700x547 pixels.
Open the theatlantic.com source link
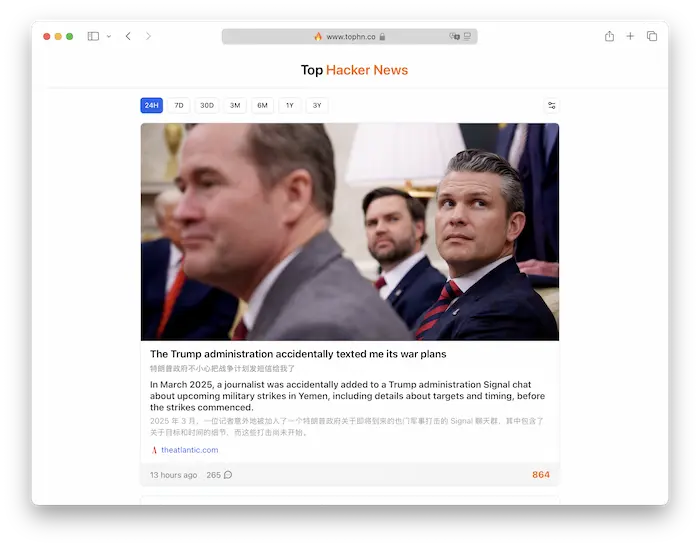tap(189, 450)
